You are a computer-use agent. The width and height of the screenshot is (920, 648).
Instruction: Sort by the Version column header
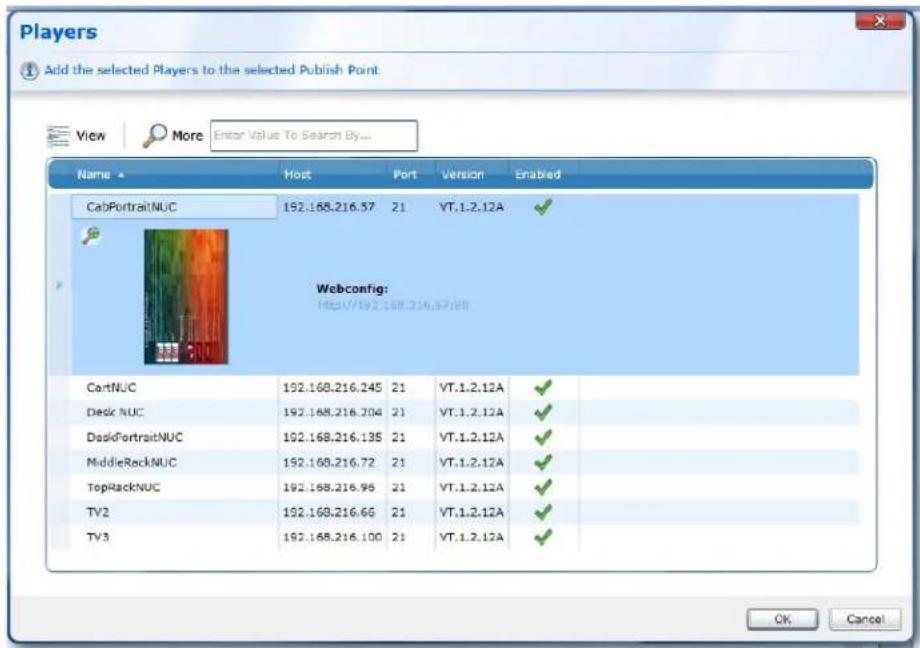coord(462,174)
